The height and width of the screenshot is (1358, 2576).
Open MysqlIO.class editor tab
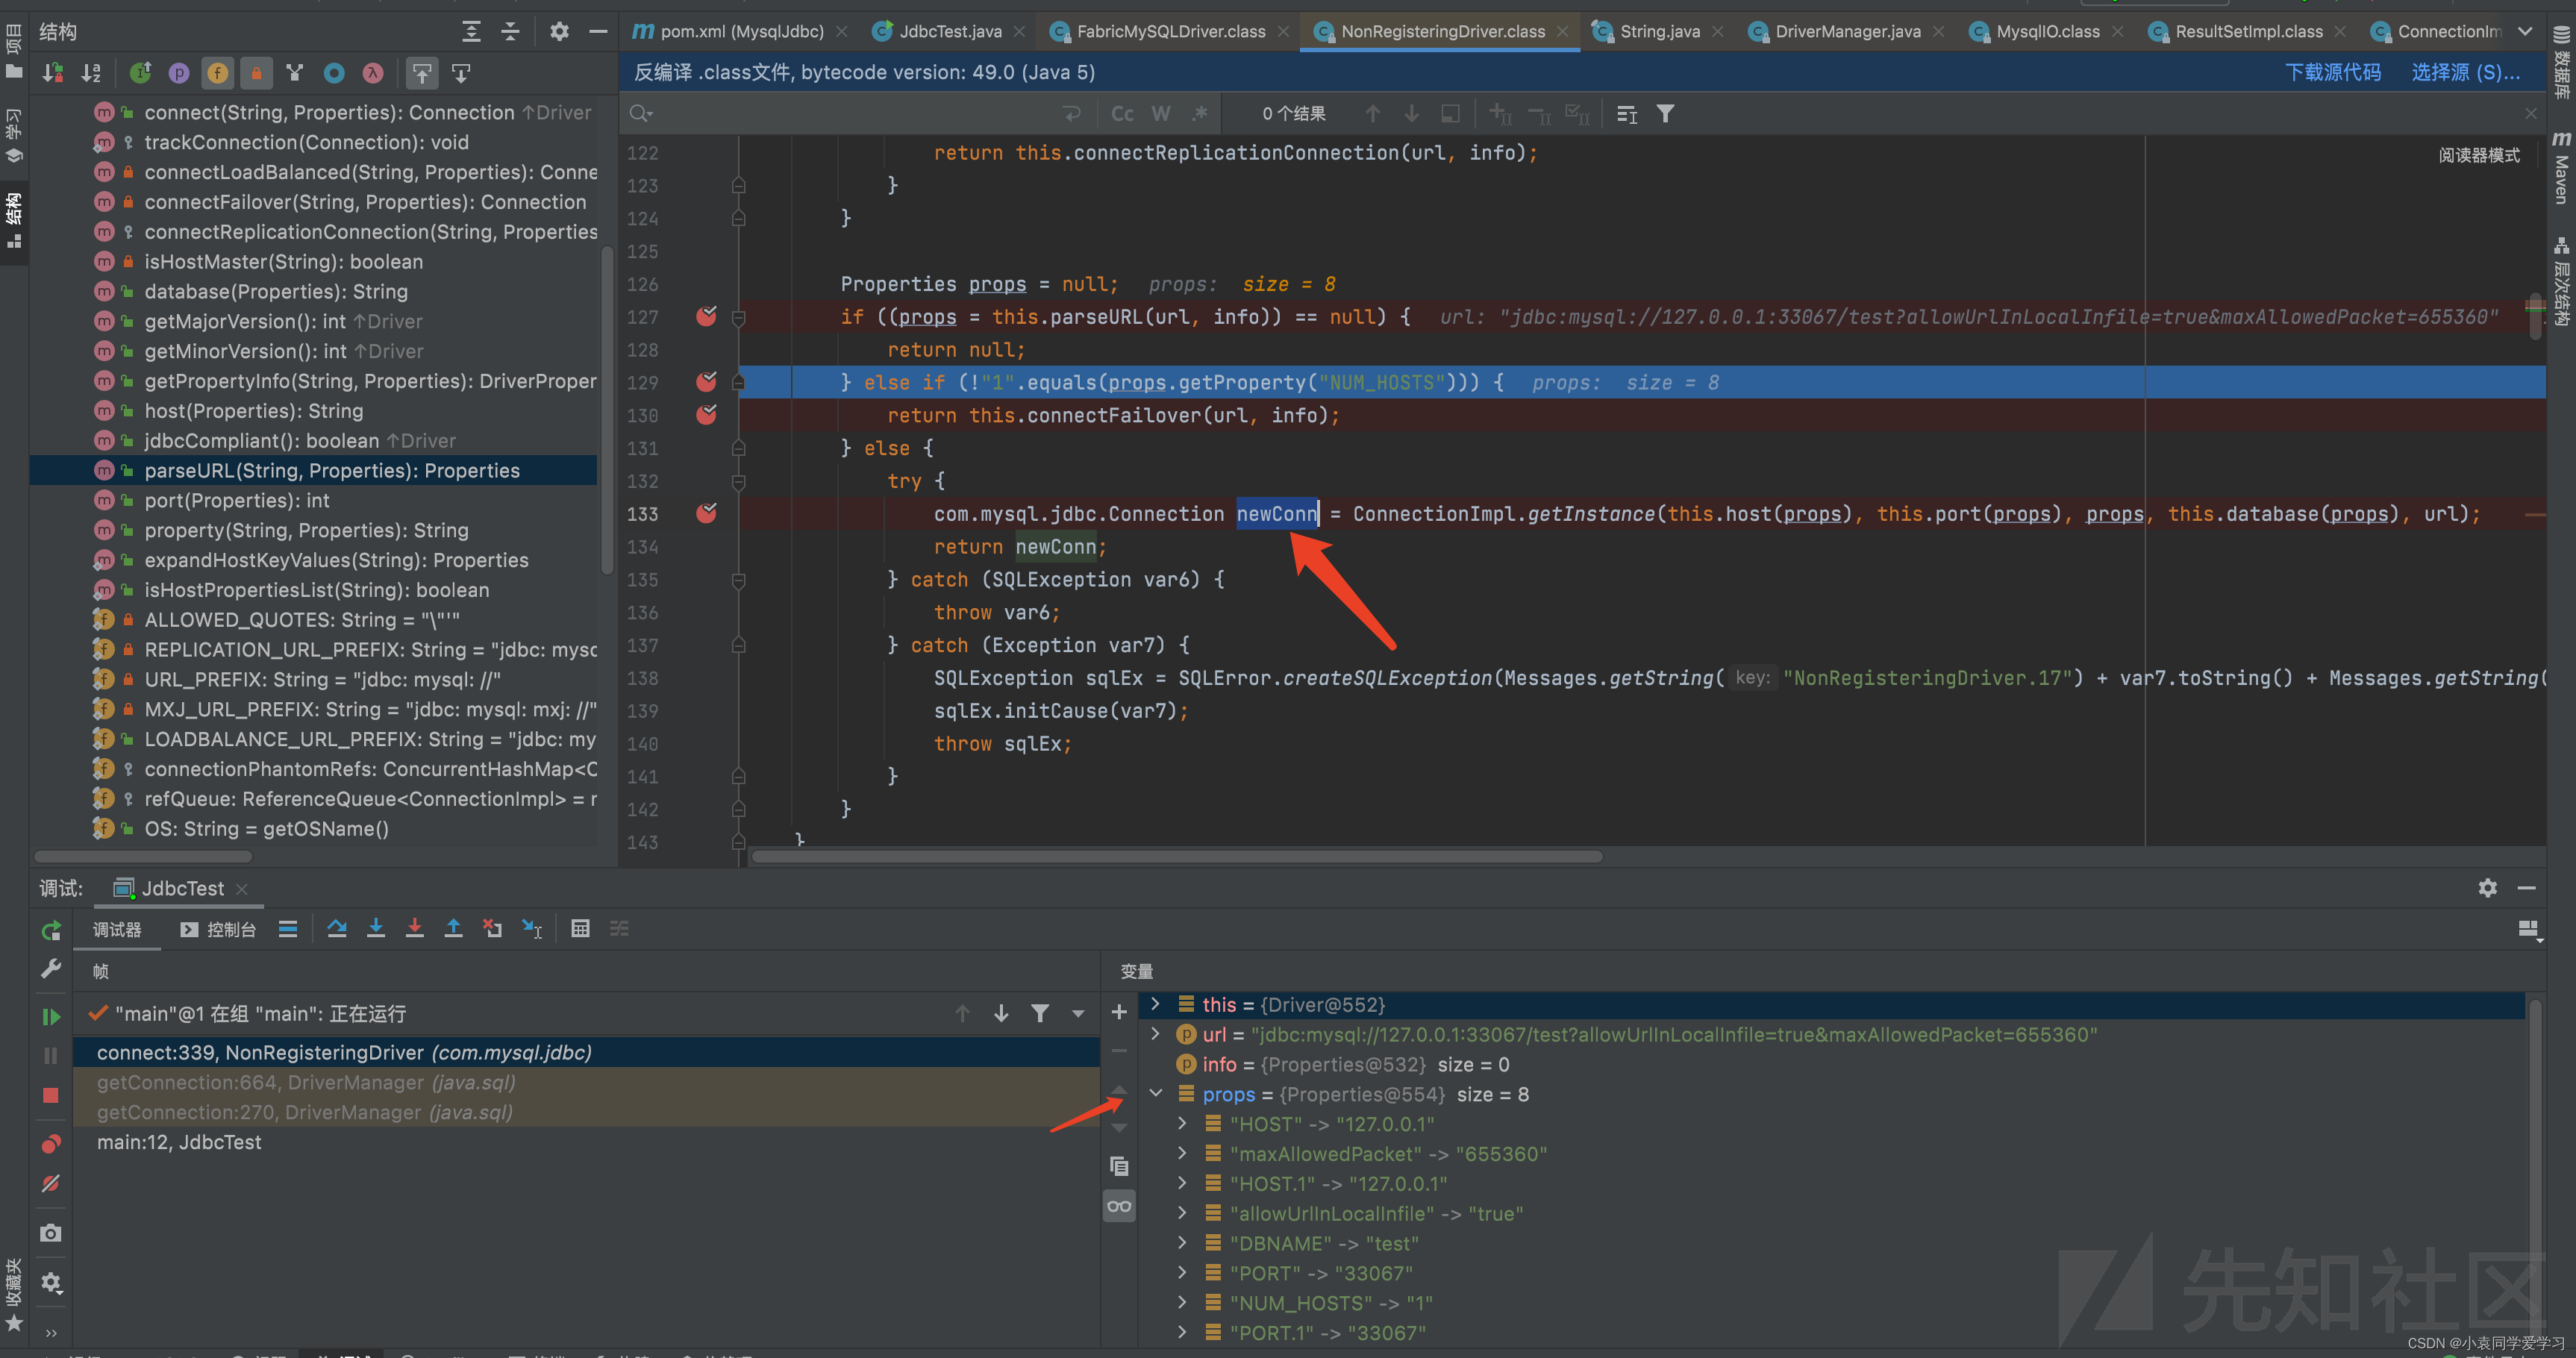pyautogui.click(x=2047, y=31)
